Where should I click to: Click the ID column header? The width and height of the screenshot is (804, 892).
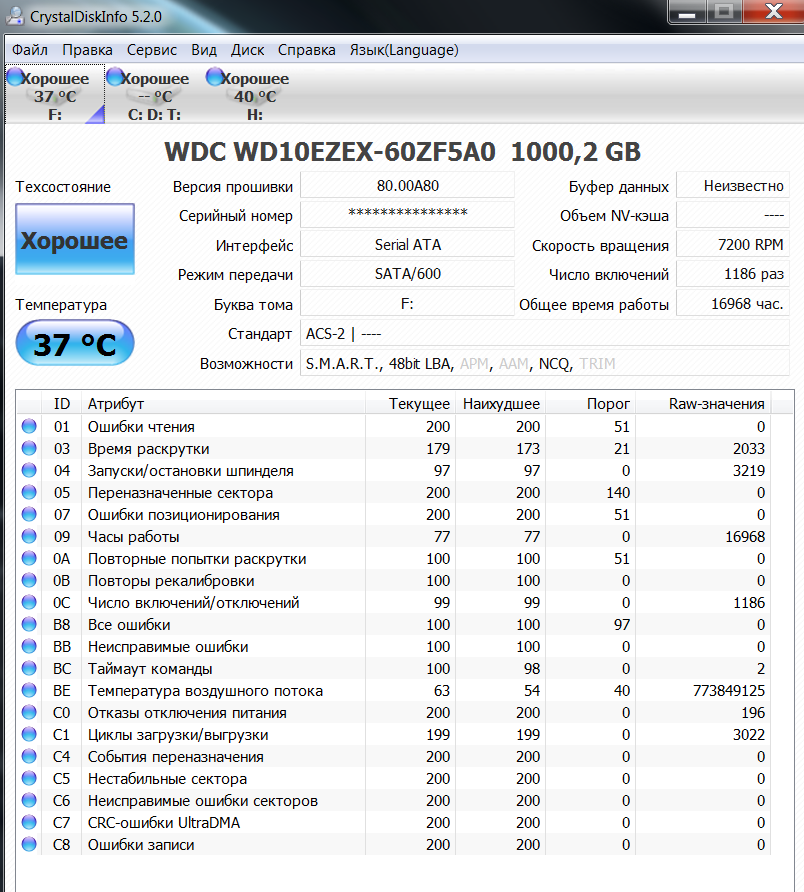(x=61, y=404)
